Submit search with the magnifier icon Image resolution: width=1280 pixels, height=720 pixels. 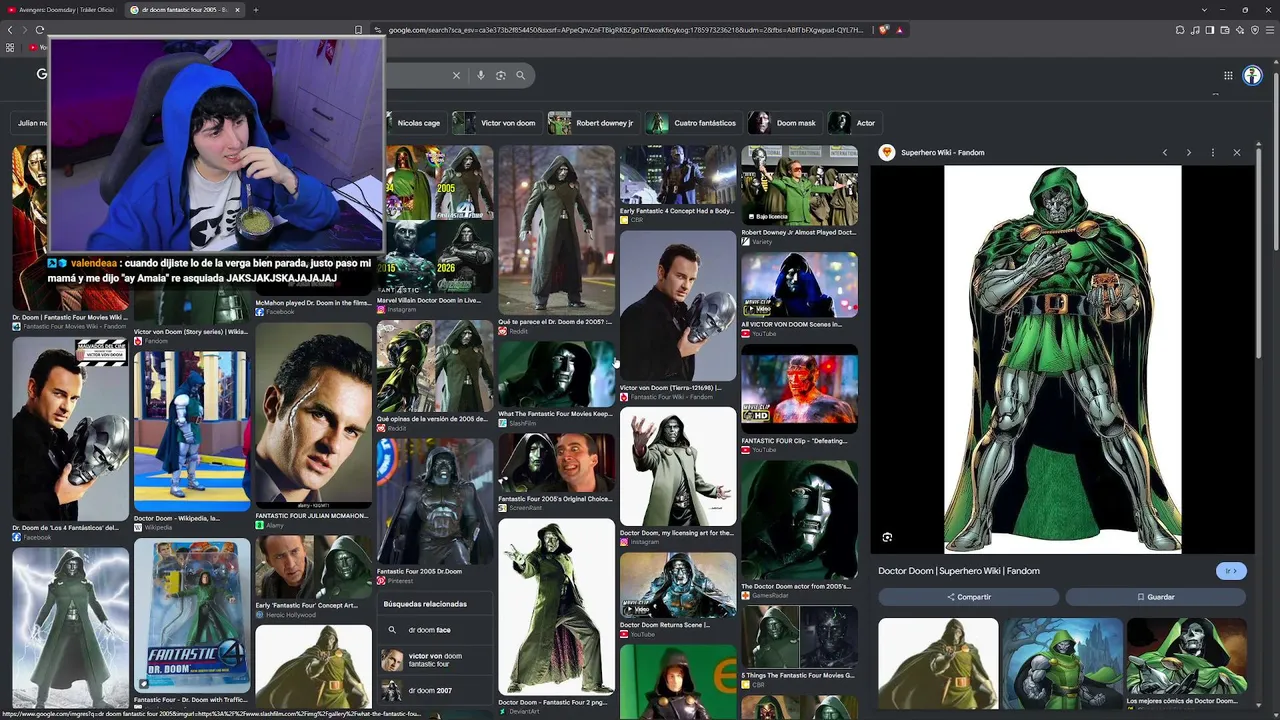click(521, 75)
